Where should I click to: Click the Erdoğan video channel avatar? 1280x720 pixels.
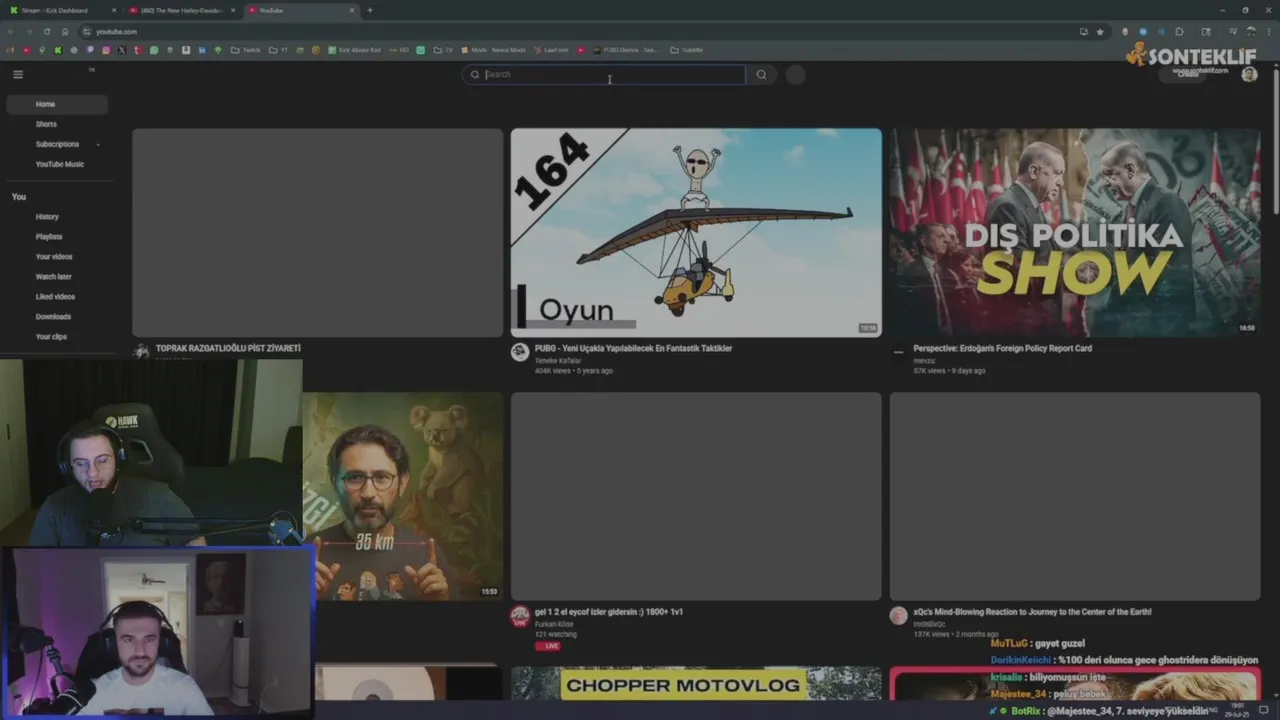click(x=898, y=352)
